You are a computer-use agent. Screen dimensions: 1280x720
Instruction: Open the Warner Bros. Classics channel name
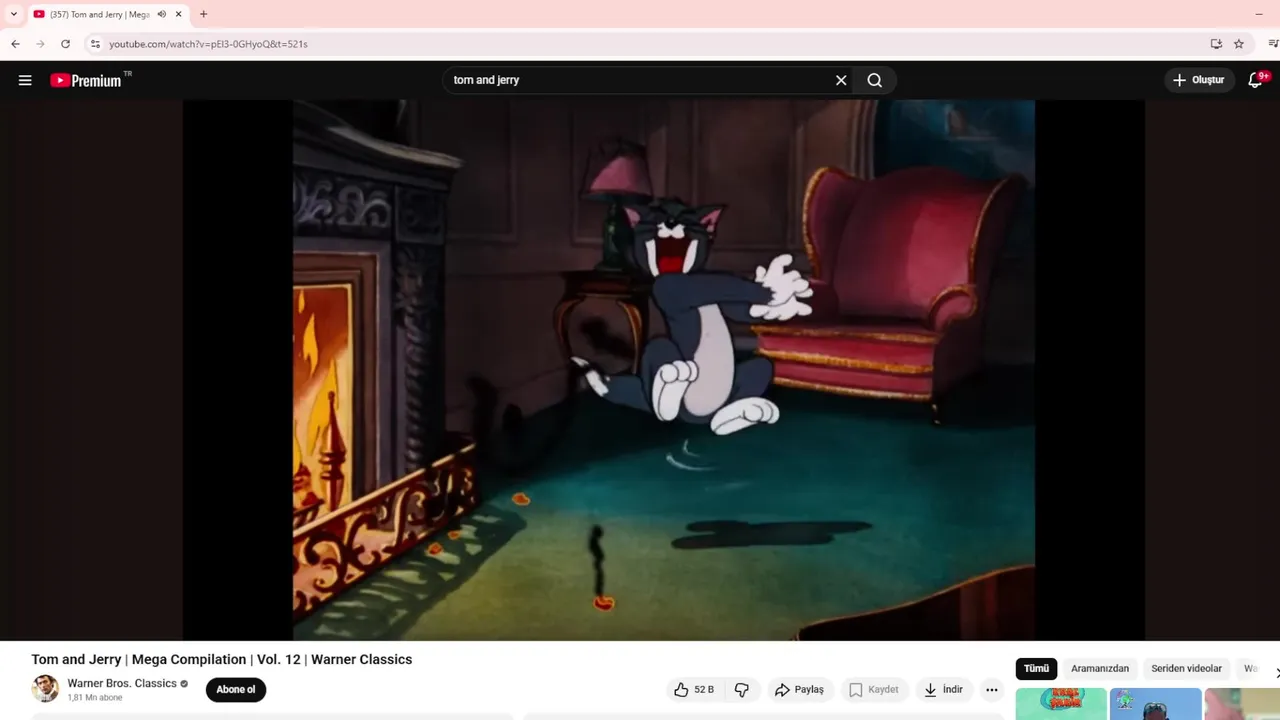122,683
